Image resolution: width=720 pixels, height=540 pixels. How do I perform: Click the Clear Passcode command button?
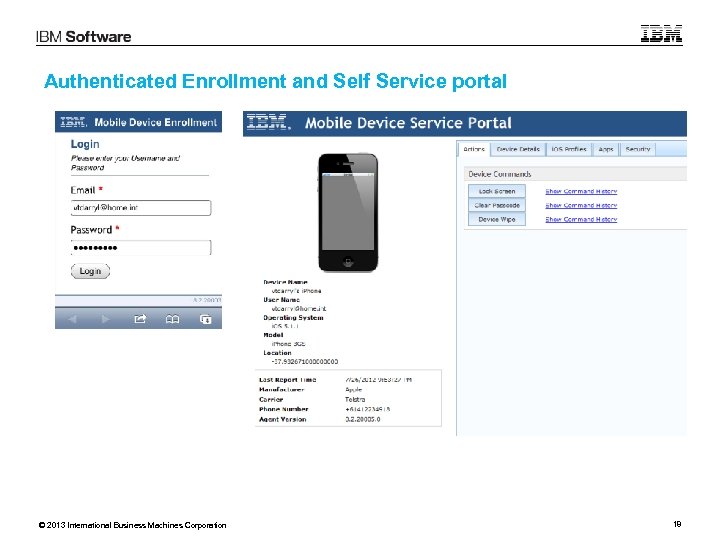coord(497,205)
